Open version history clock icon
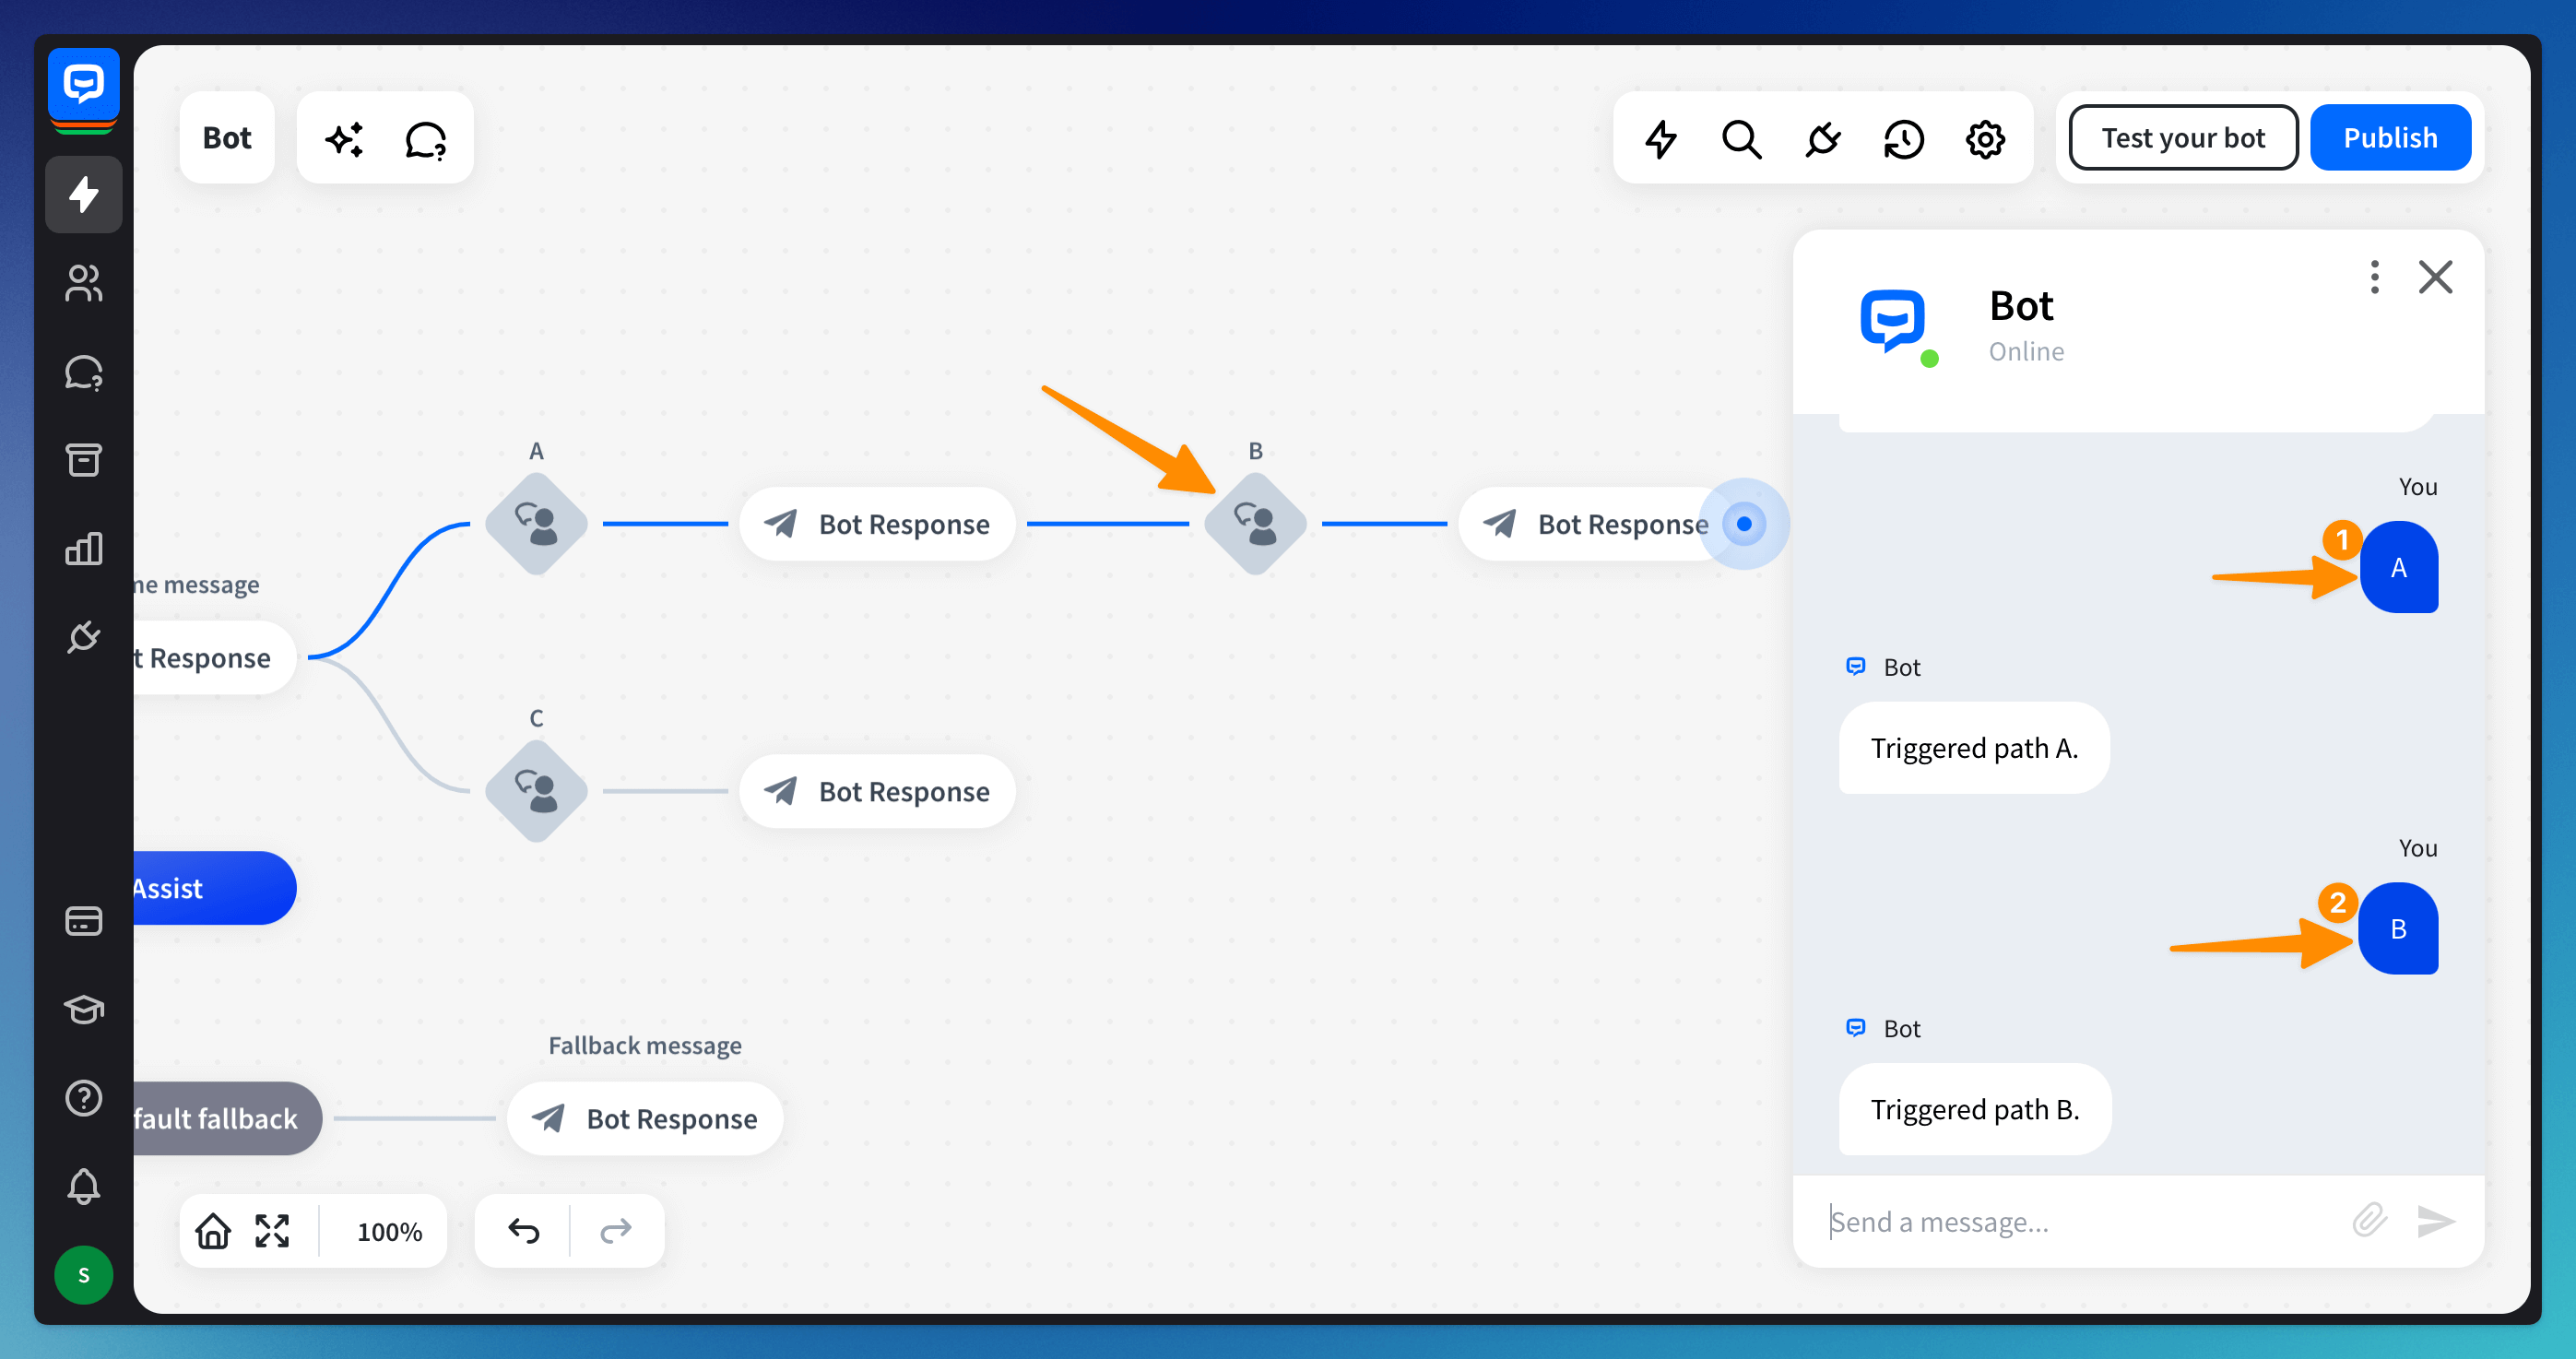This screenshot has width=2576, height=1359. click(1903, 138)
